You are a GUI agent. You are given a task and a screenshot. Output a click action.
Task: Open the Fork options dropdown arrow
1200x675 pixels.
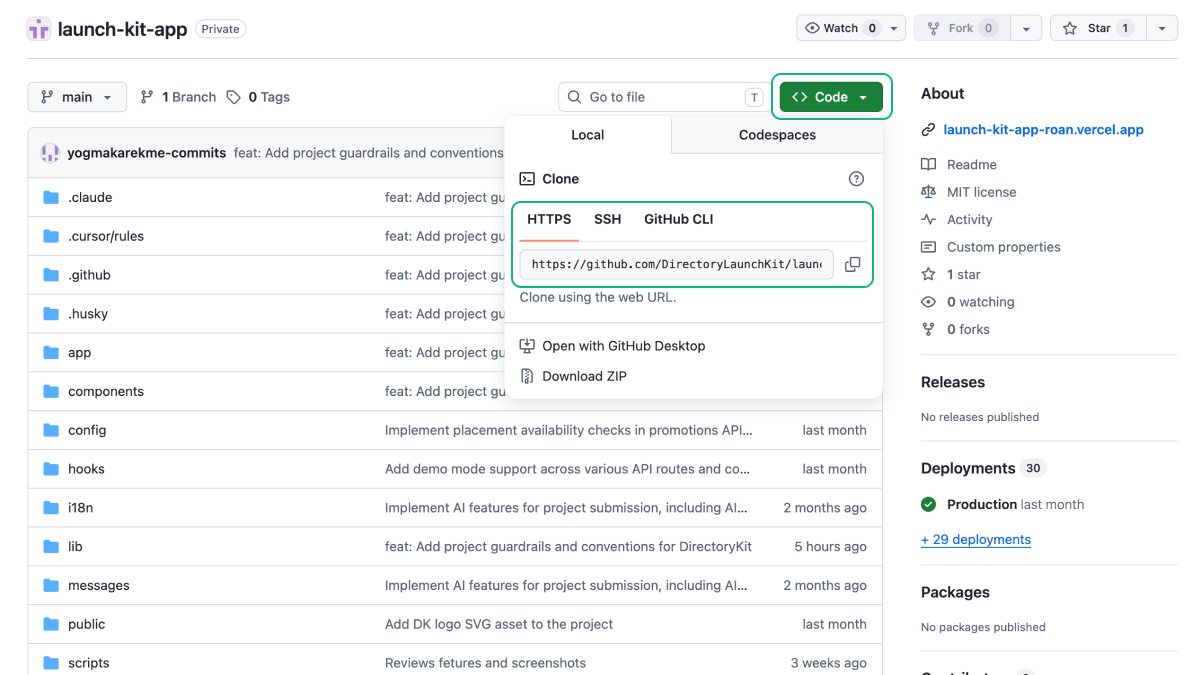1026,28
